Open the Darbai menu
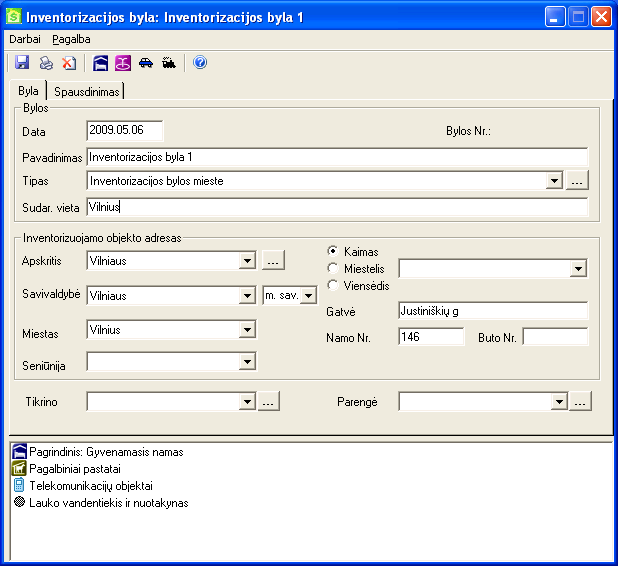Viewport: 618px width, 566px height. (25, 39)
